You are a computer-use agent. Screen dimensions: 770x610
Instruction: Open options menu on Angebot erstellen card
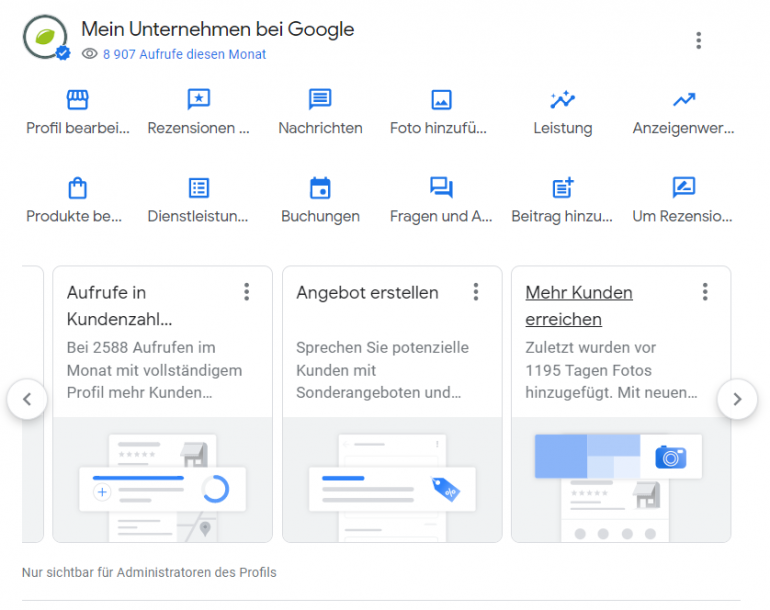476,292
